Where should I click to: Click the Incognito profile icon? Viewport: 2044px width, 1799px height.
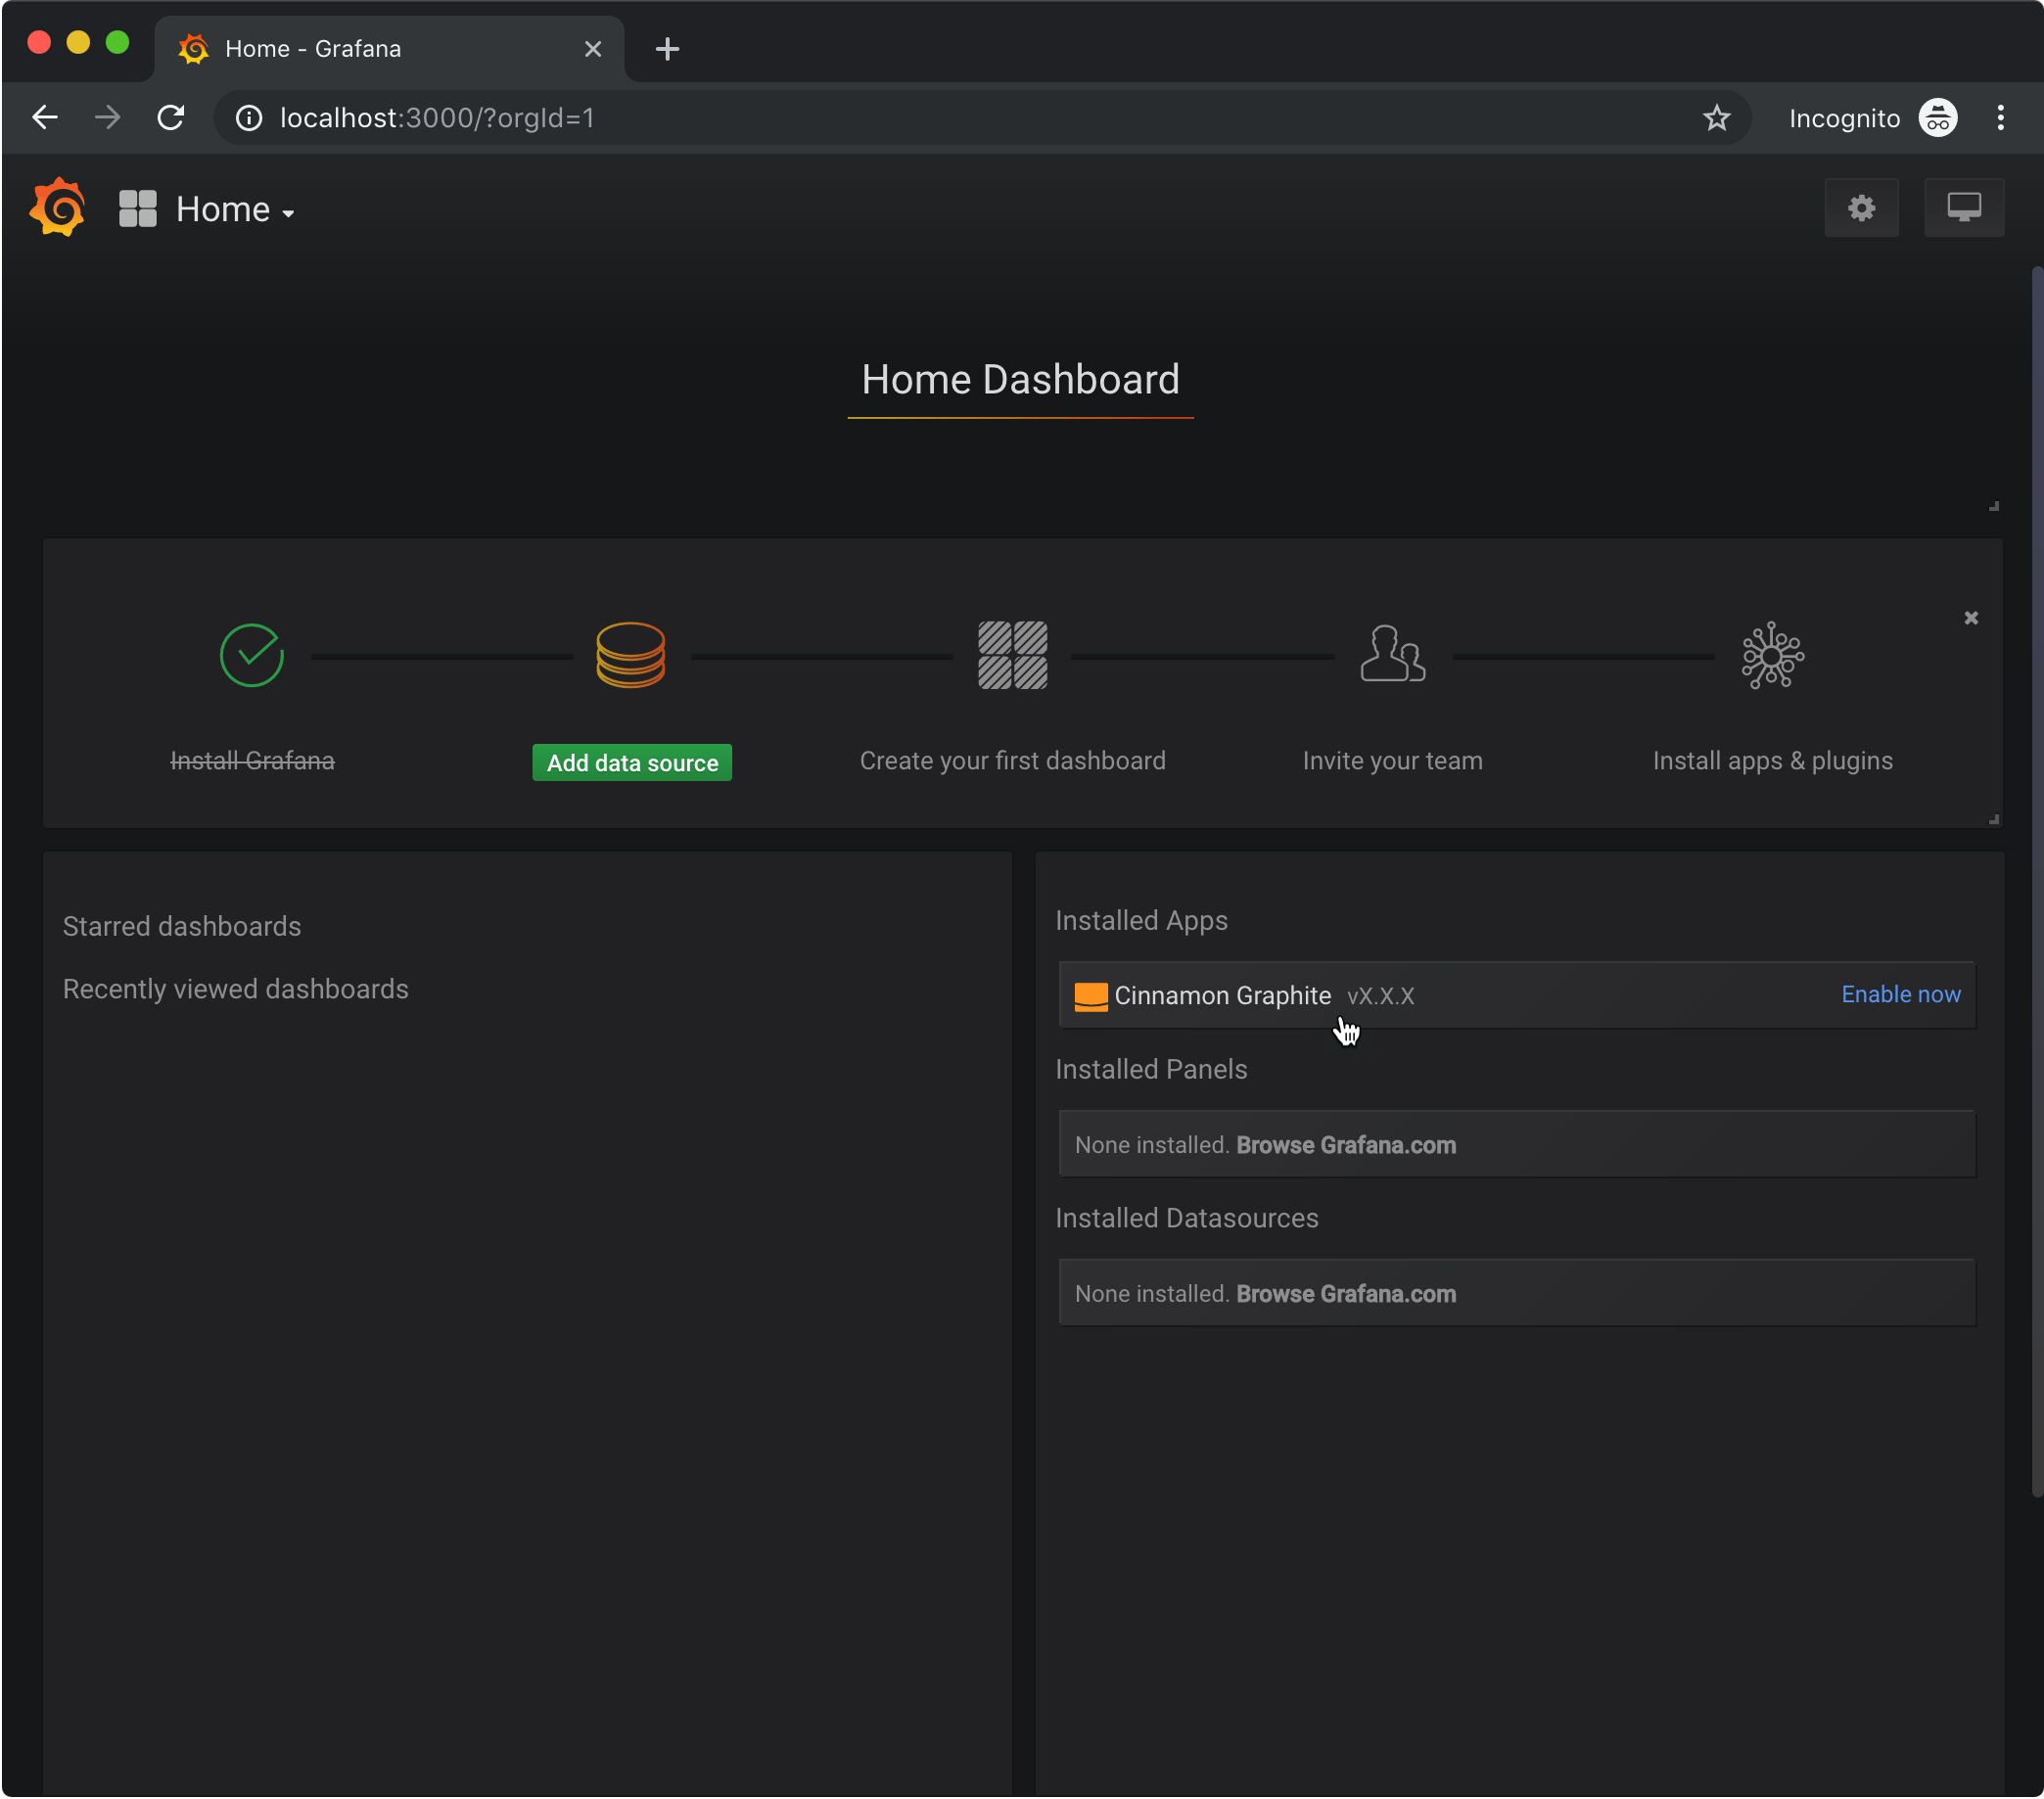tap(1937, 118)
